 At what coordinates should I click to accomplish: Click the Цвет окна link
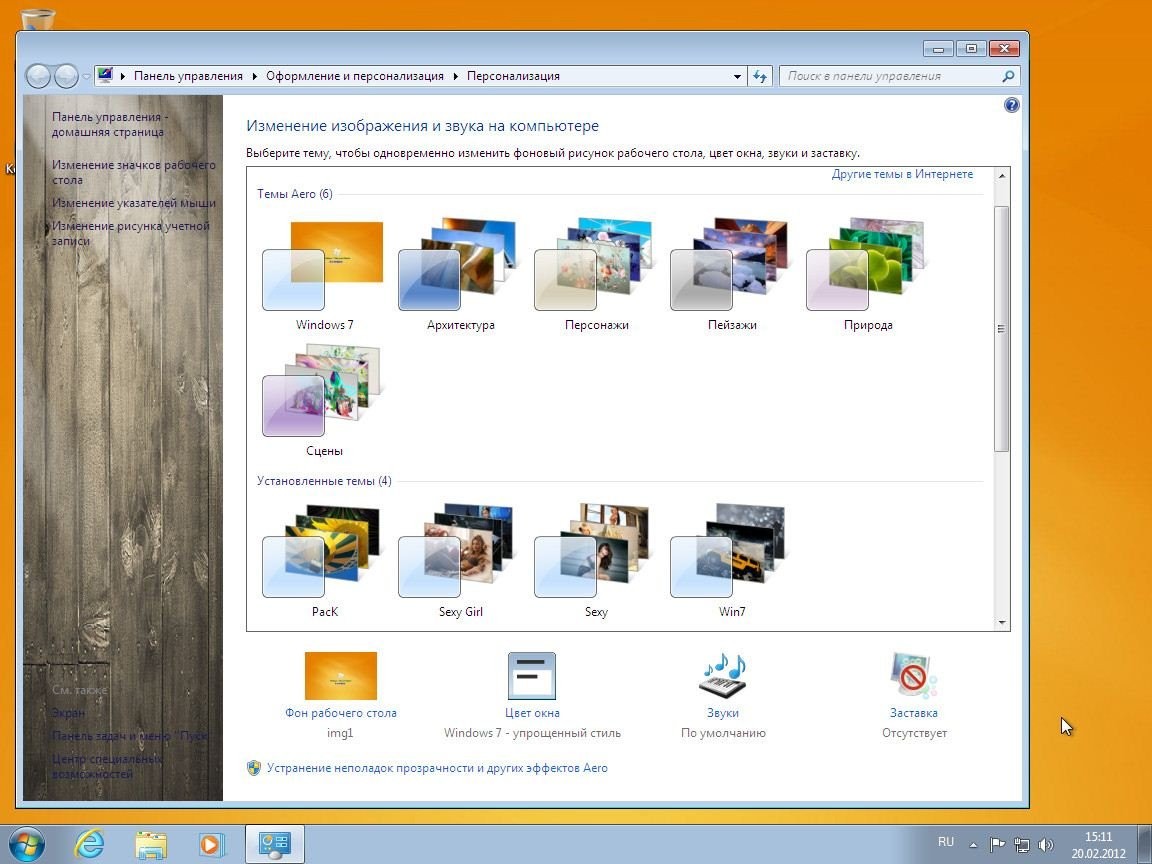[532, 713]
